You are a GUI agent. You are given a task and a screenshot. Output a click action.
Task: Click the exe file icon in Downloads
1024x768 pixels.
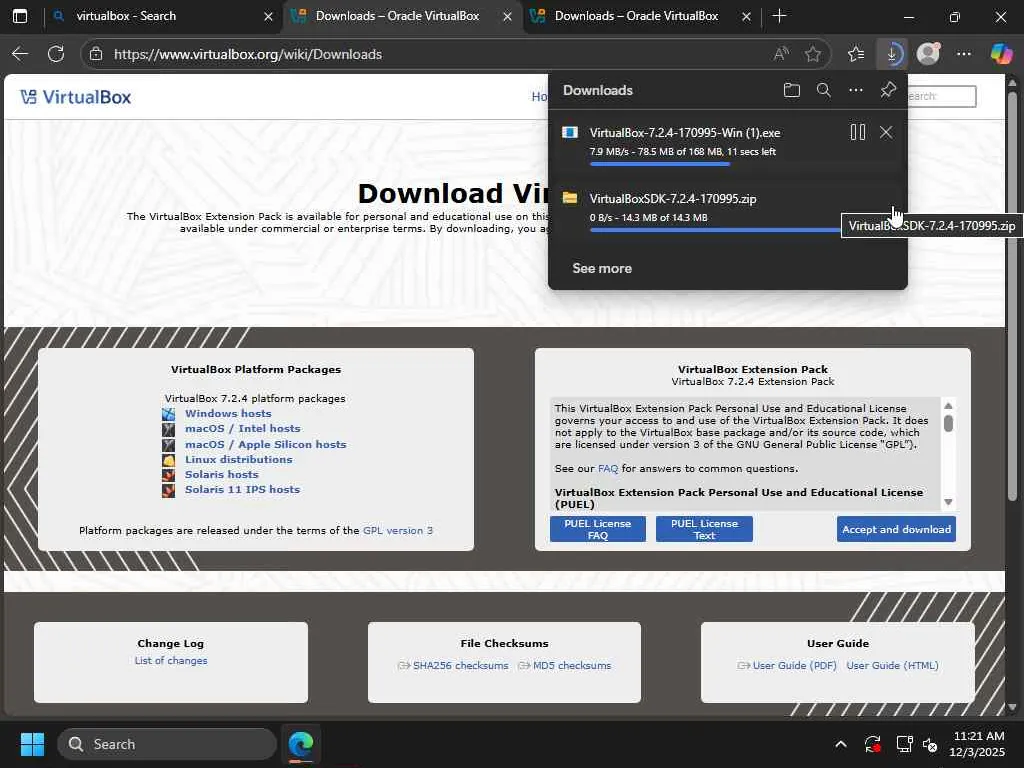pyautogui.click(x=570, y=133)
